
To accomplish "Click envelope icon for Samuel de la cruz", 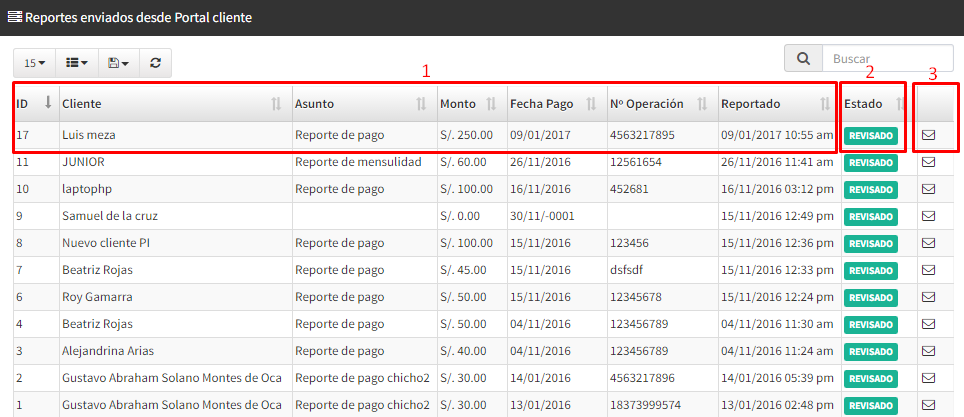I will [928, 216].
